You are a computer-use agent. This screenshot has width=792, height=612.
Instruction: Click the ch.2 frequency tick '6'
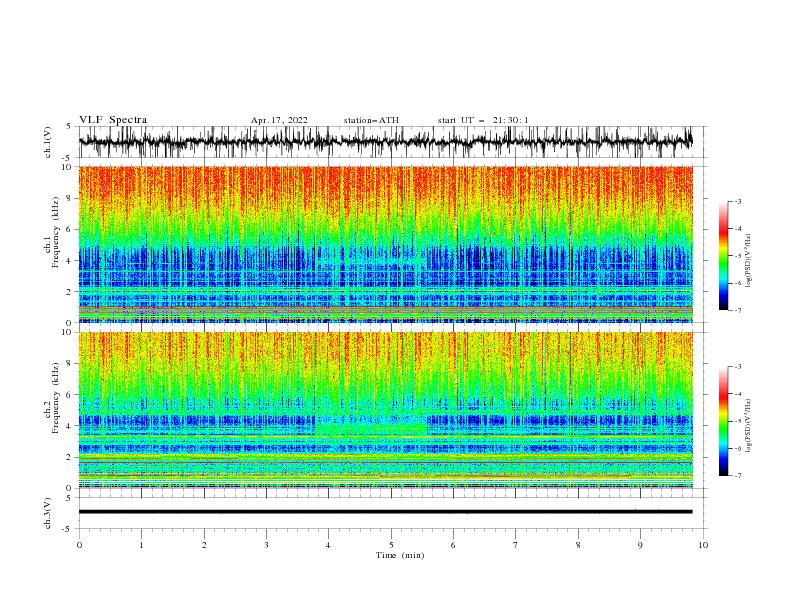[69, 394]
